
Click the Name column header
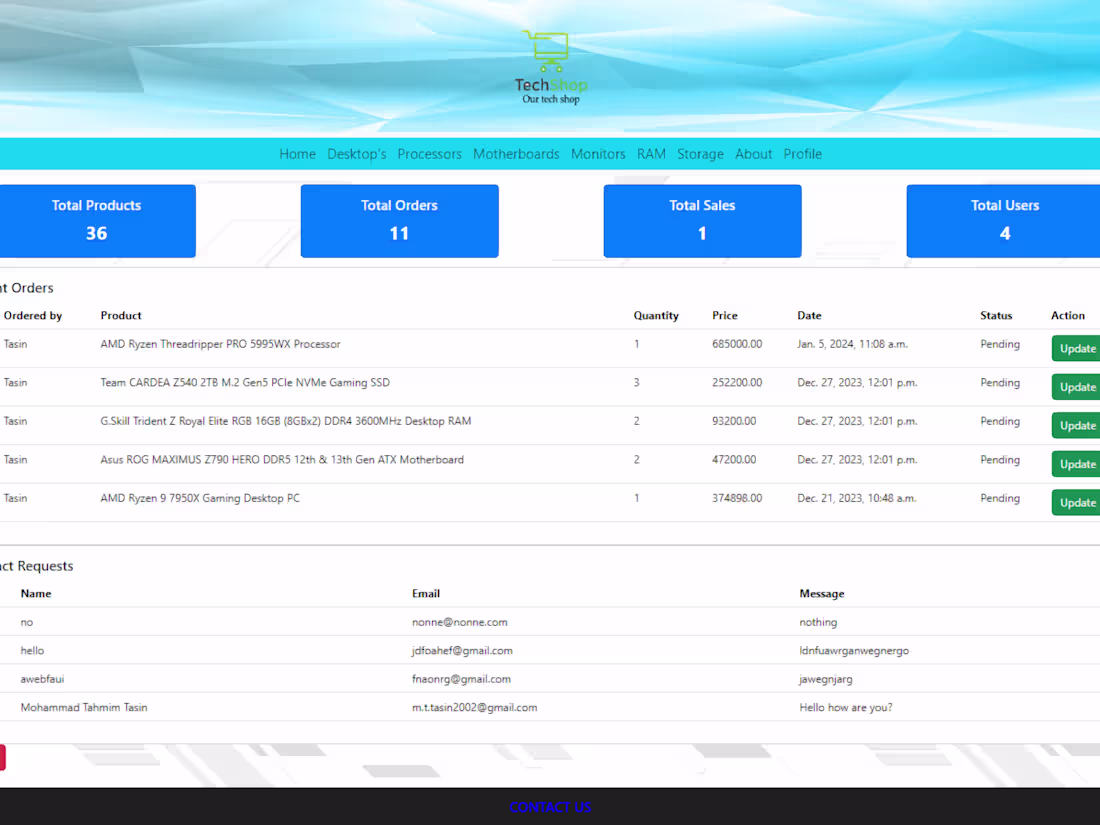point(36,593)
